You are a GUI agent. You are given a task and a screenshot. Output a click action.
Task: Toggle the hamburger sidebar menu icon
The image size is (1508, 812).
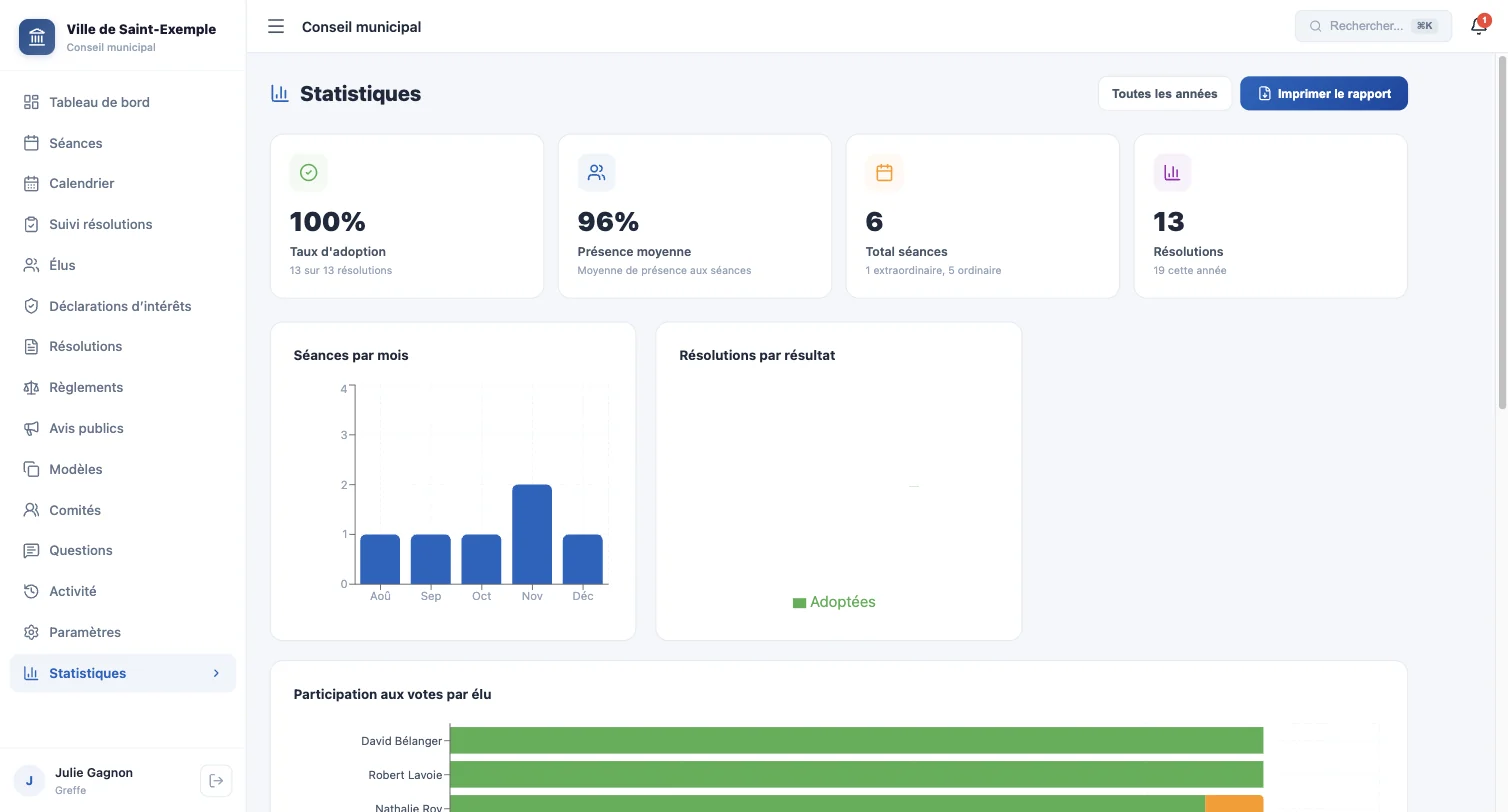tap(276, 26)
